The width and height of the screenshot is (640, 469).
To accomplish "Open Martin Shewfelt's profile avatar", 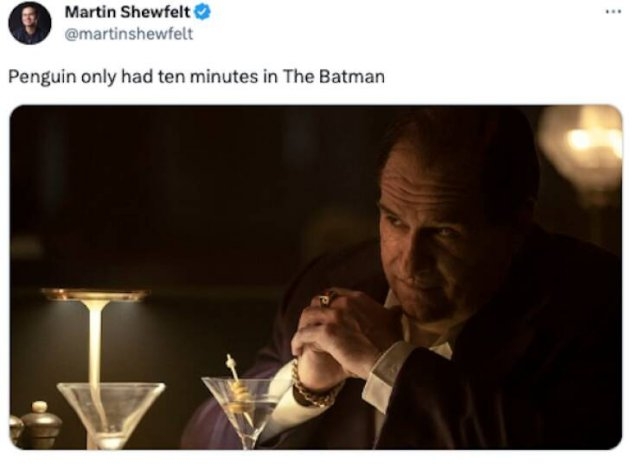I will (x=29, y=23).
